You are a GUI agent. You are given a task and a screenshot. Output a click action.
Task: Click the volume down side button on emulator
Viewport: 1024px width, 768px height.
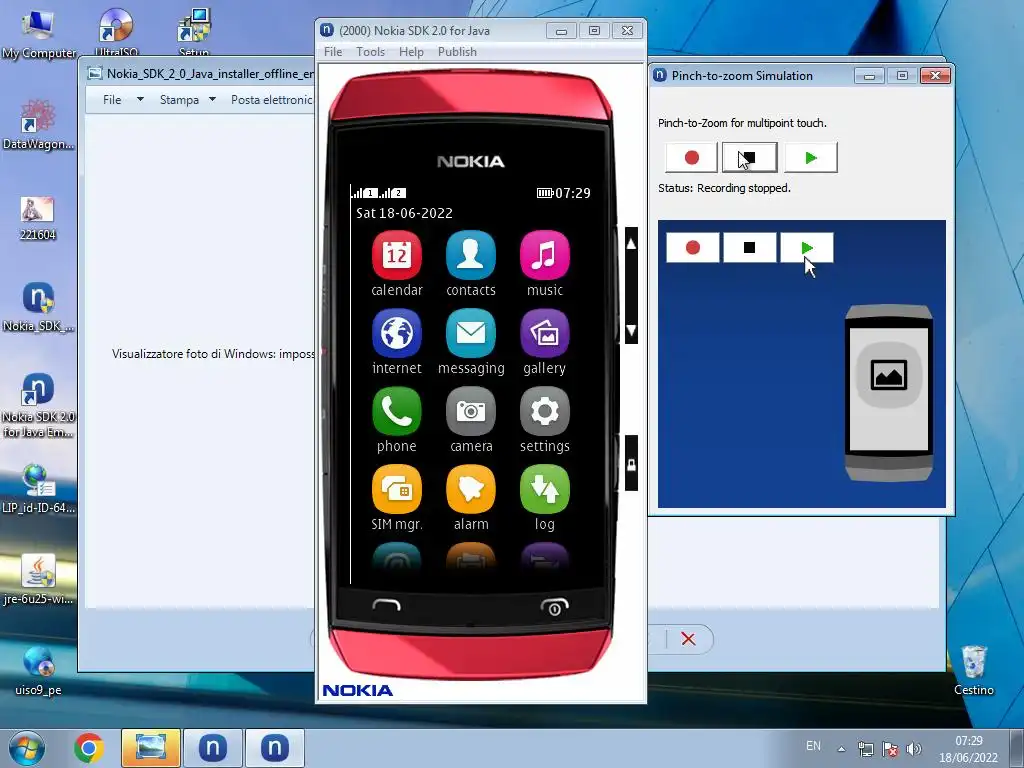click(x=631, y=330)
